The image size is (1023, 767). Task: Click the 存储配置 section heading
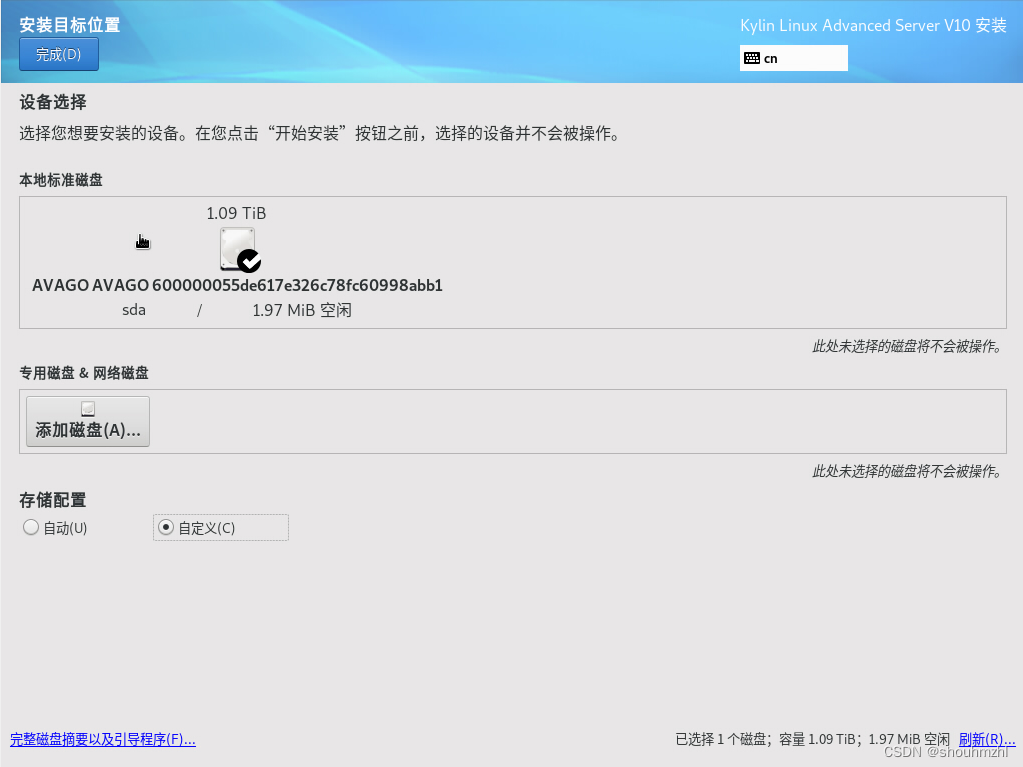(x=53, y=500)
